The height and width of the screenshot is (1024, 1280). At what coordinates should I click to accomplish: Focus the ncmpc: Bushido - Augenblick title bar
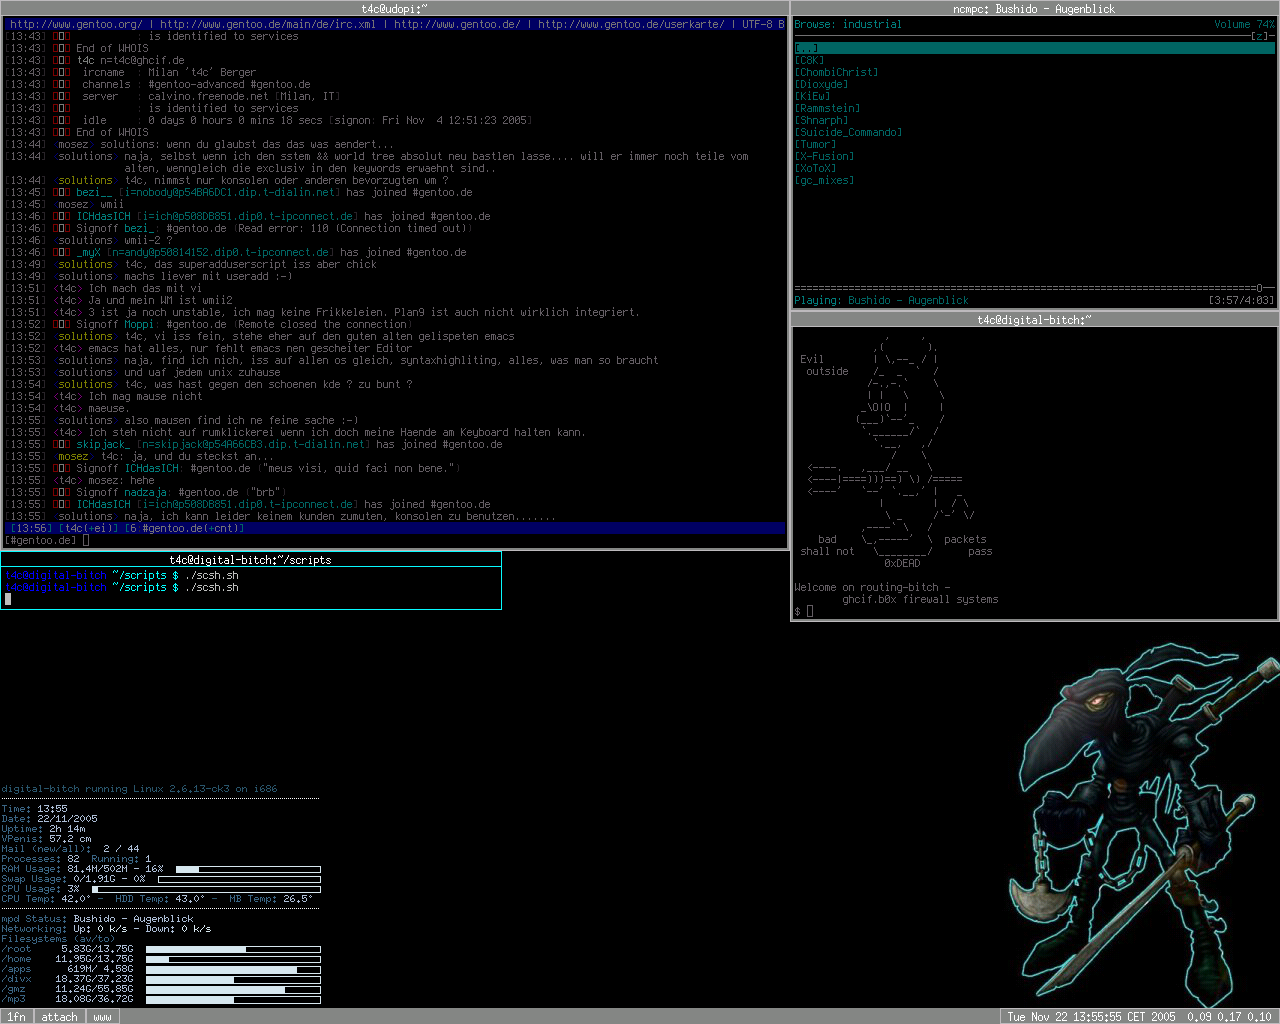pyautogui.click(x=1034, y=8)
